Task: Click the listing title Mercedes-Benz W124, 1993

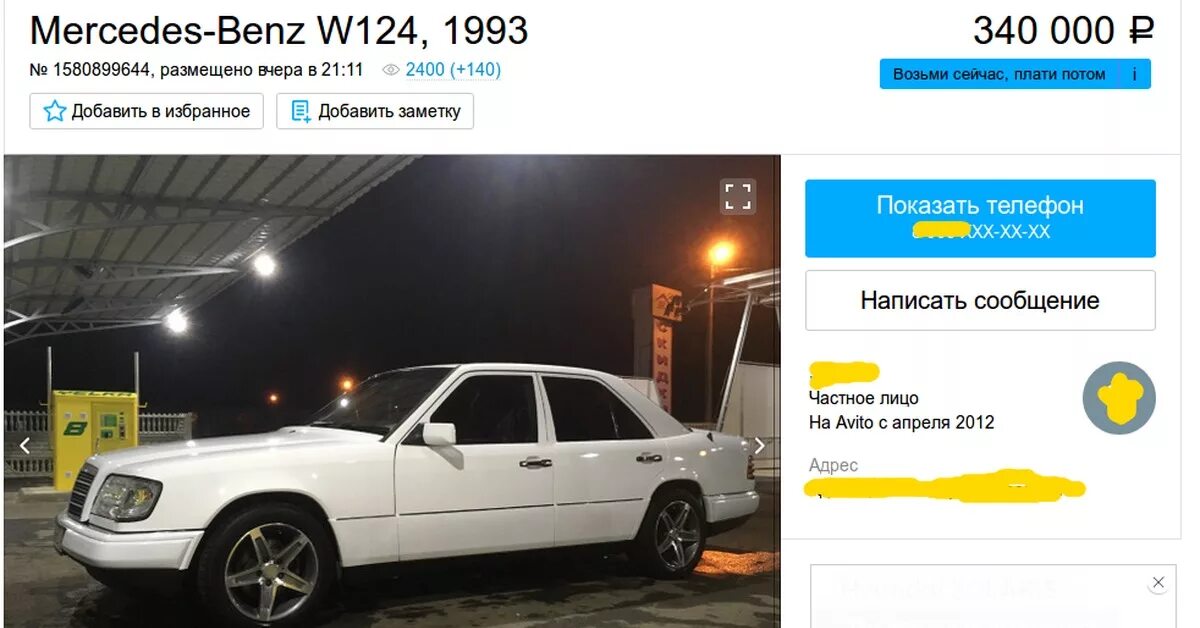Action: (279, 31)
